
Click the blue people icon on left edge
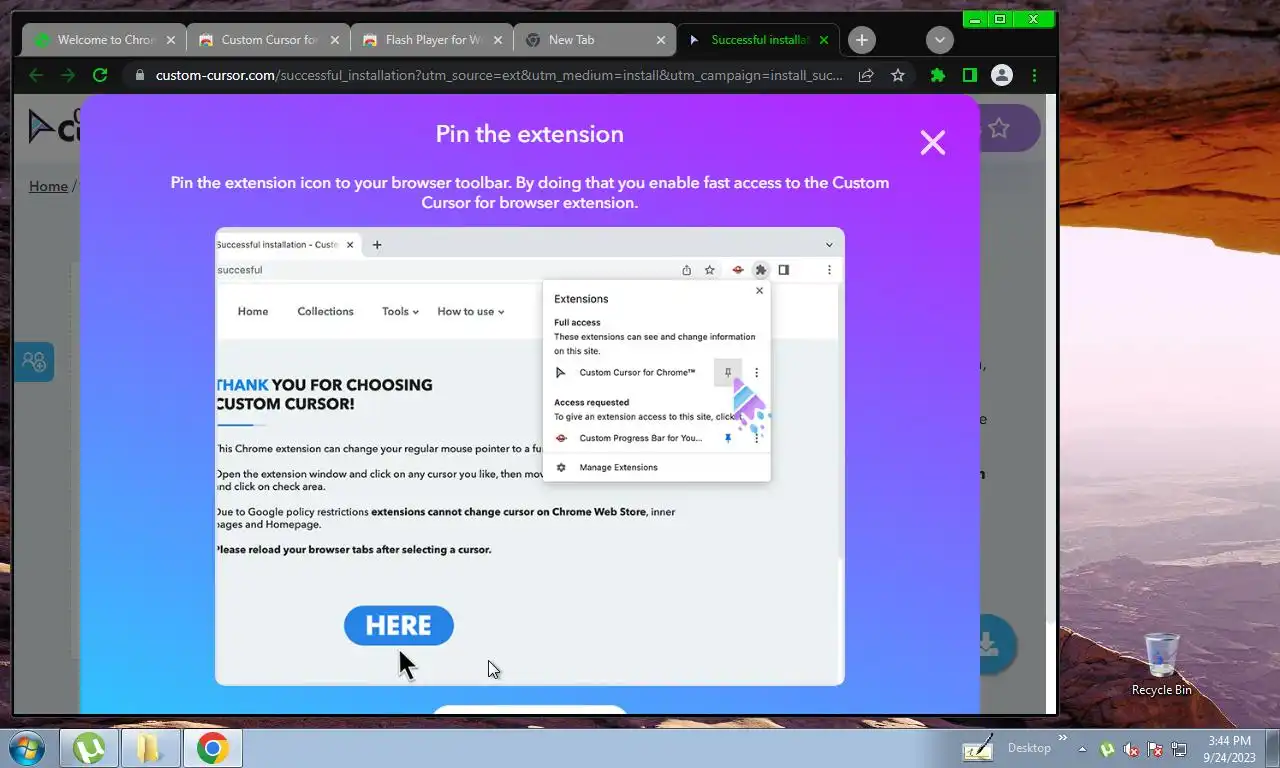pos(34,361)
